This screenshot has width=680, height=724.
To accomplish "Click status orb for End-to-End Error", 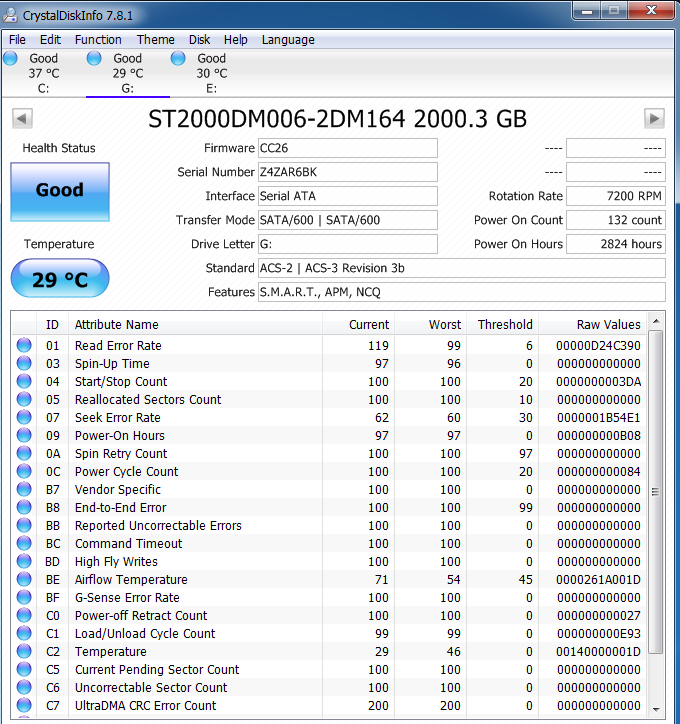I will click(24, 507).
